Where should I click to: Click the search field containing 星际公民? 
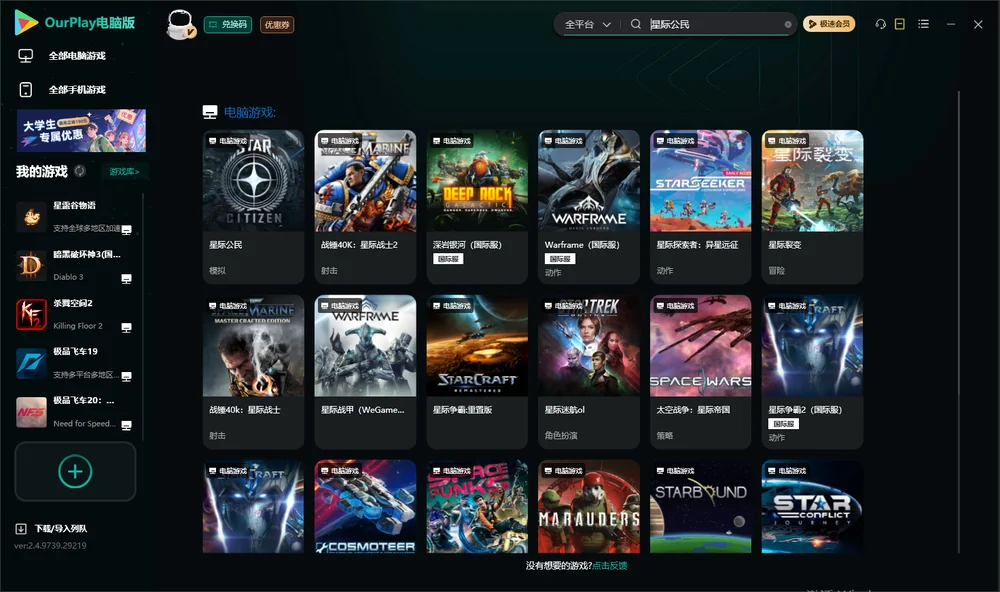point(714,24)
